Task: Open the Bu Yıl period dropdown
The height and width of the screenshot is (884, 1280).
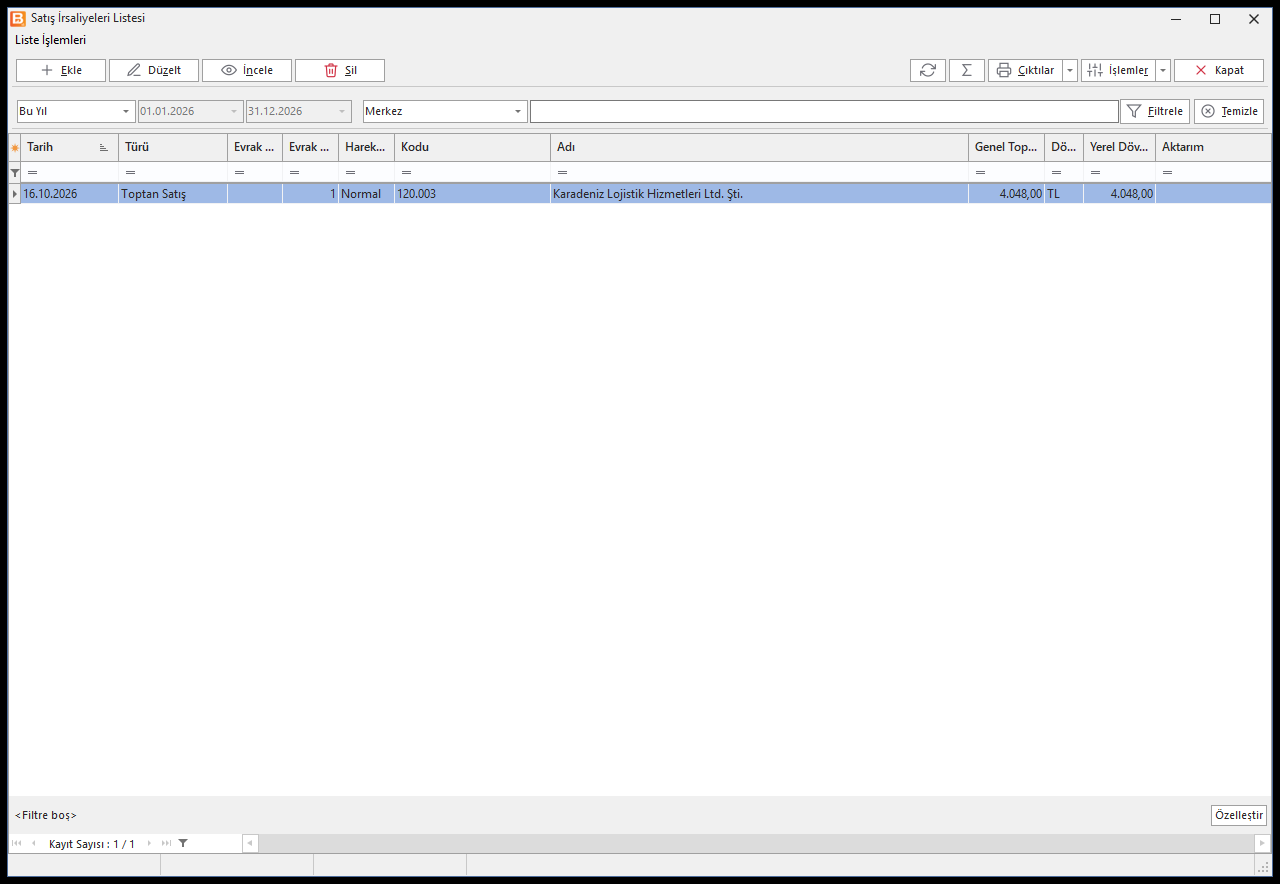Action: tap(76, 111)
